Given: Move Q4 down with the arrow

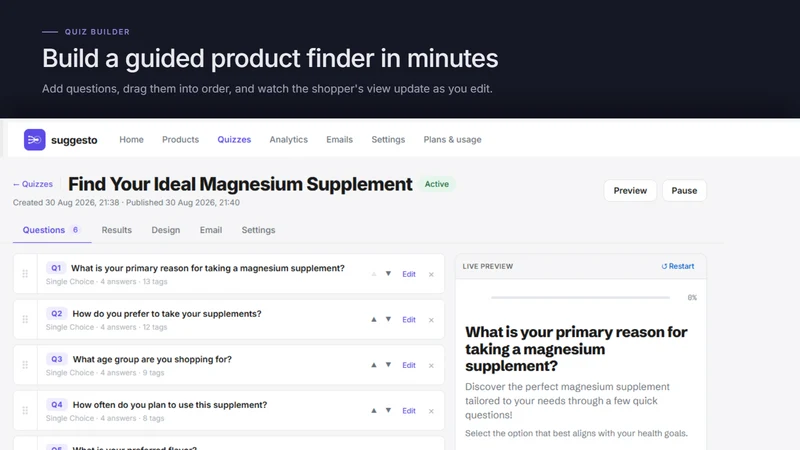Looking at the screenshot, I should tap(388, 410).
